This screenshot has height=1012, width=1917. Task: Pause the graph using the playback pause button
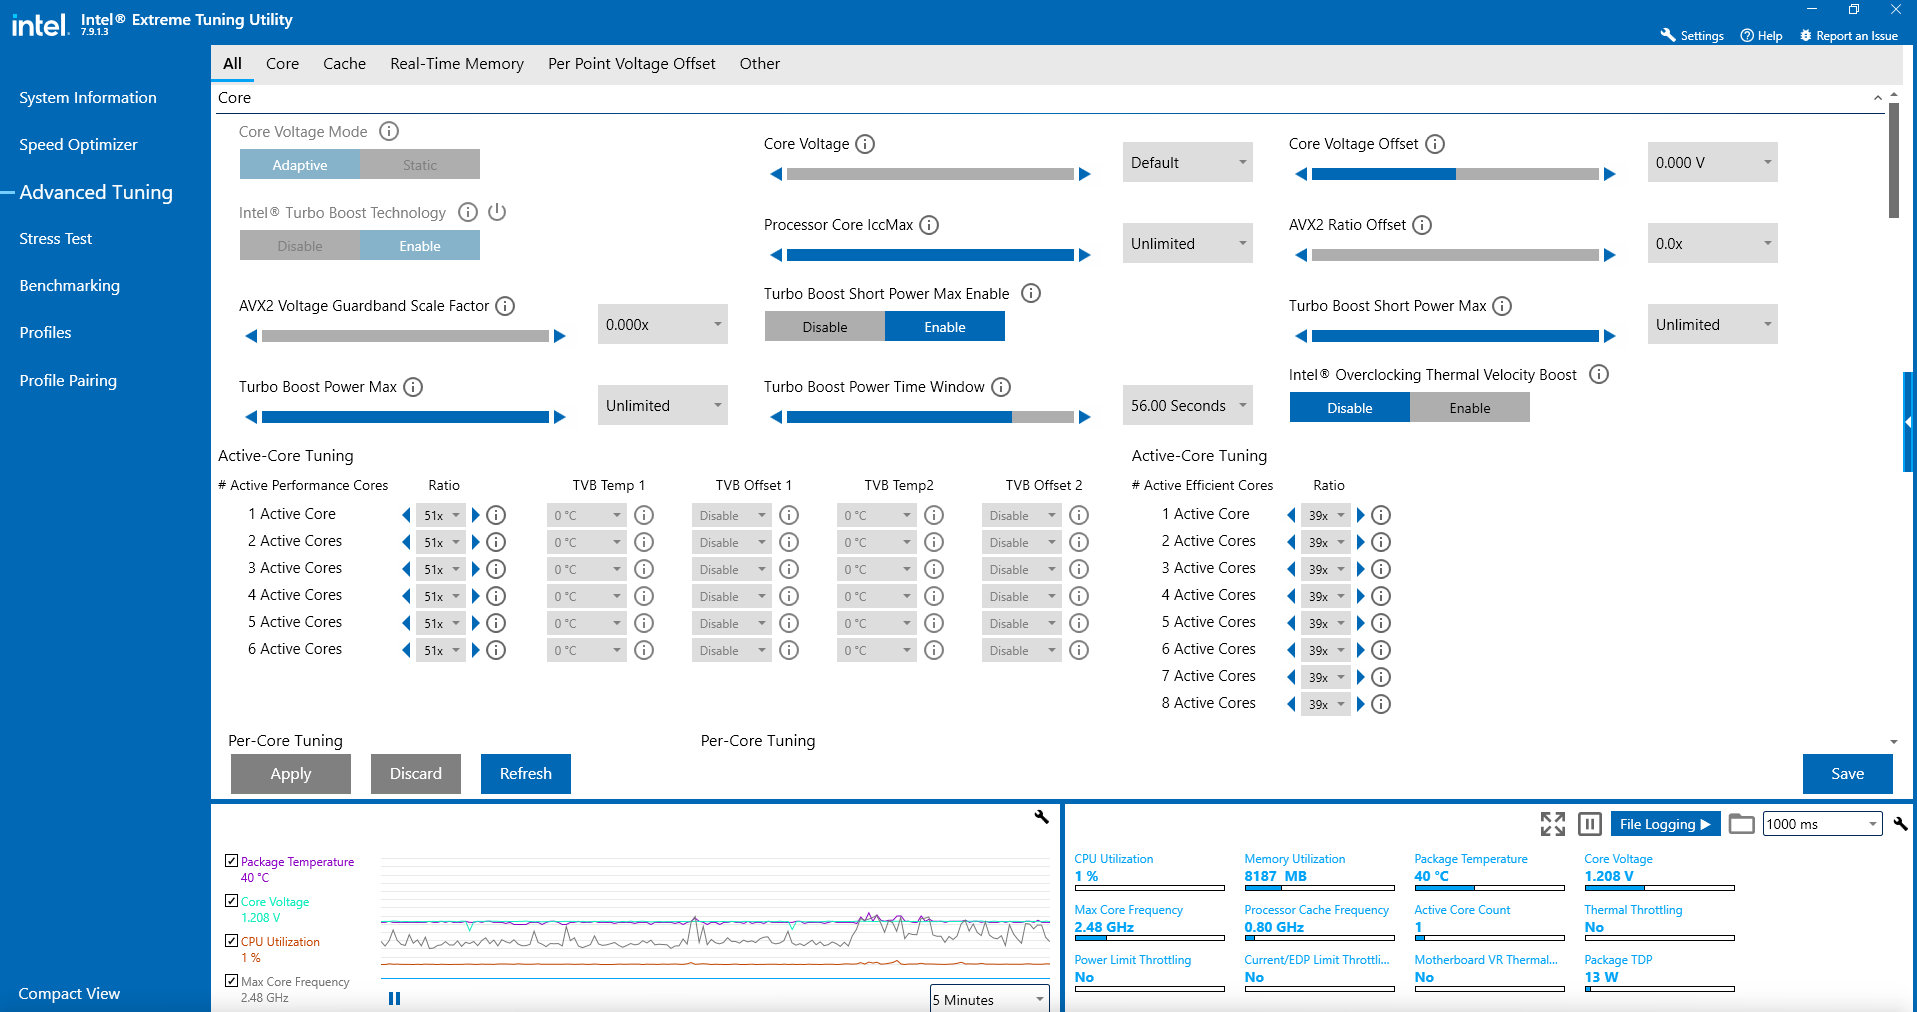point(394,998)
